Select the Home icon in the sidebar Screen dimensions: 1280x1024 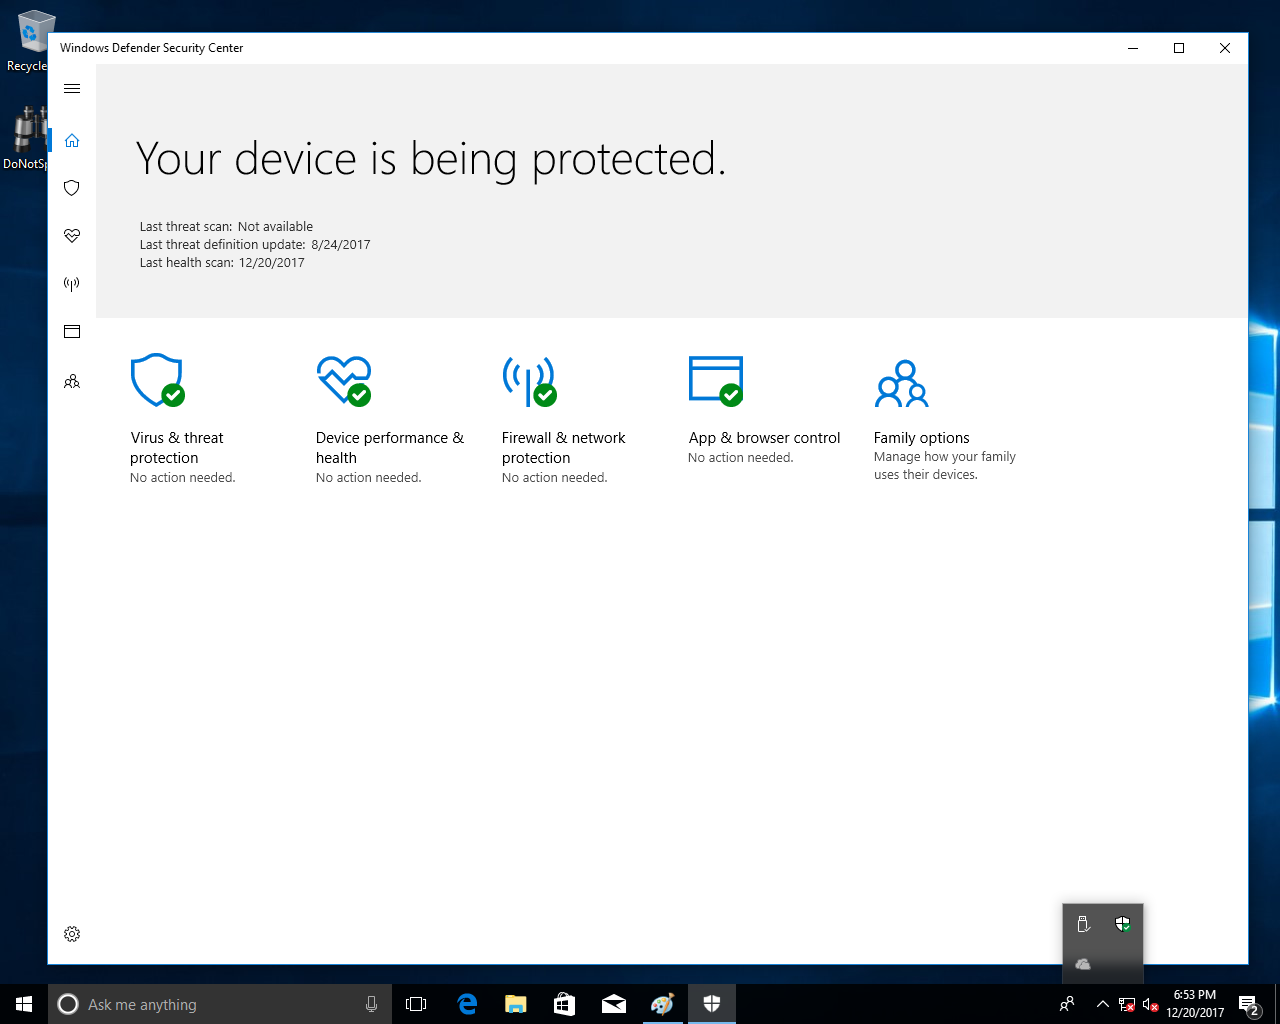pyautogui.click(x=72, y=140)
